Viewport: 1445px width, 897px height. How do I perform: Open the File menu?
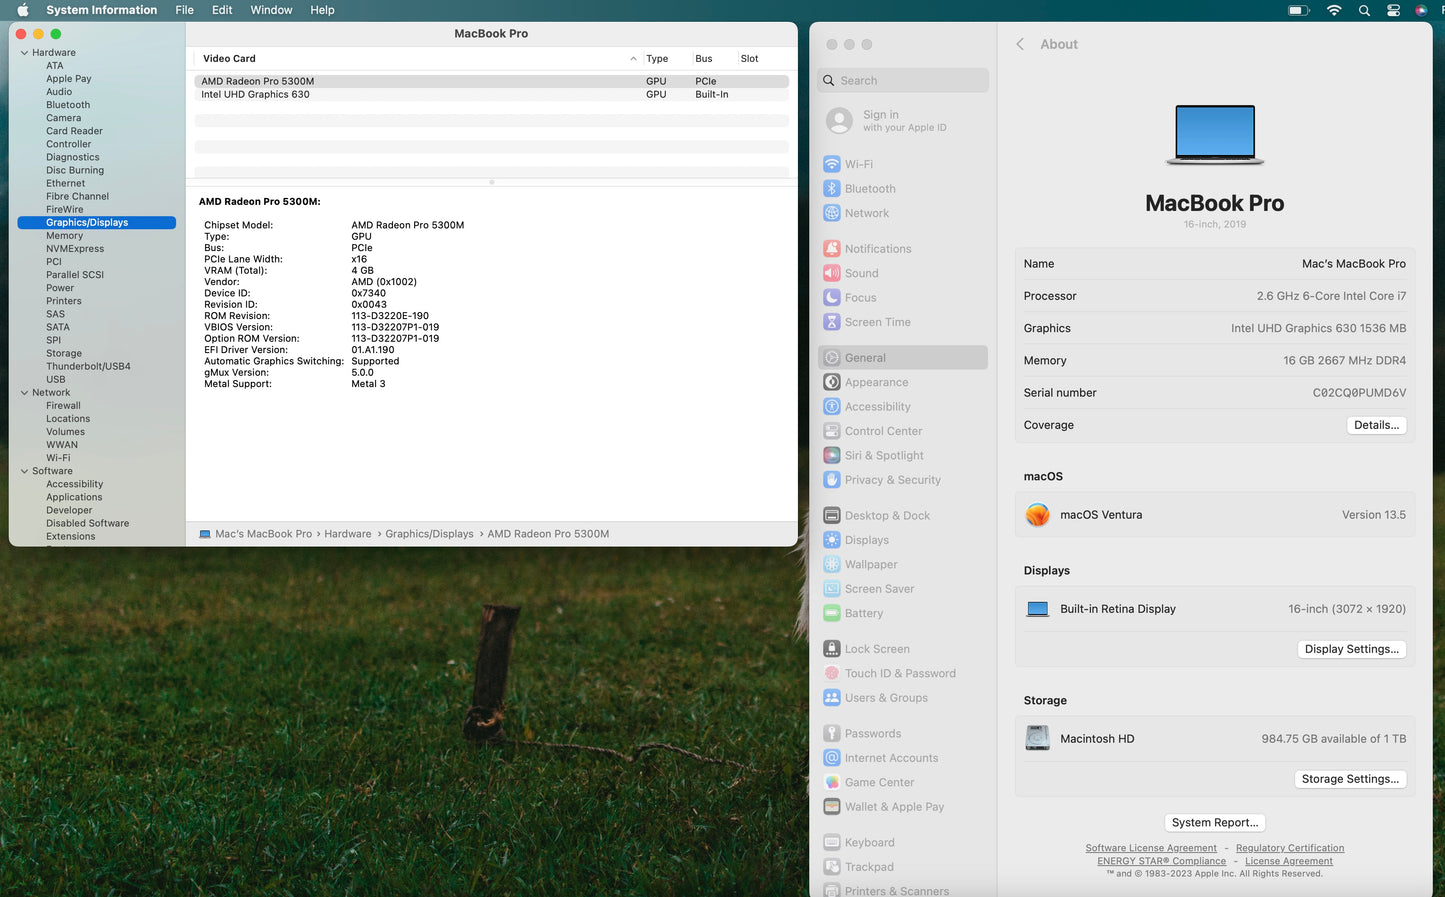(185, 10)
